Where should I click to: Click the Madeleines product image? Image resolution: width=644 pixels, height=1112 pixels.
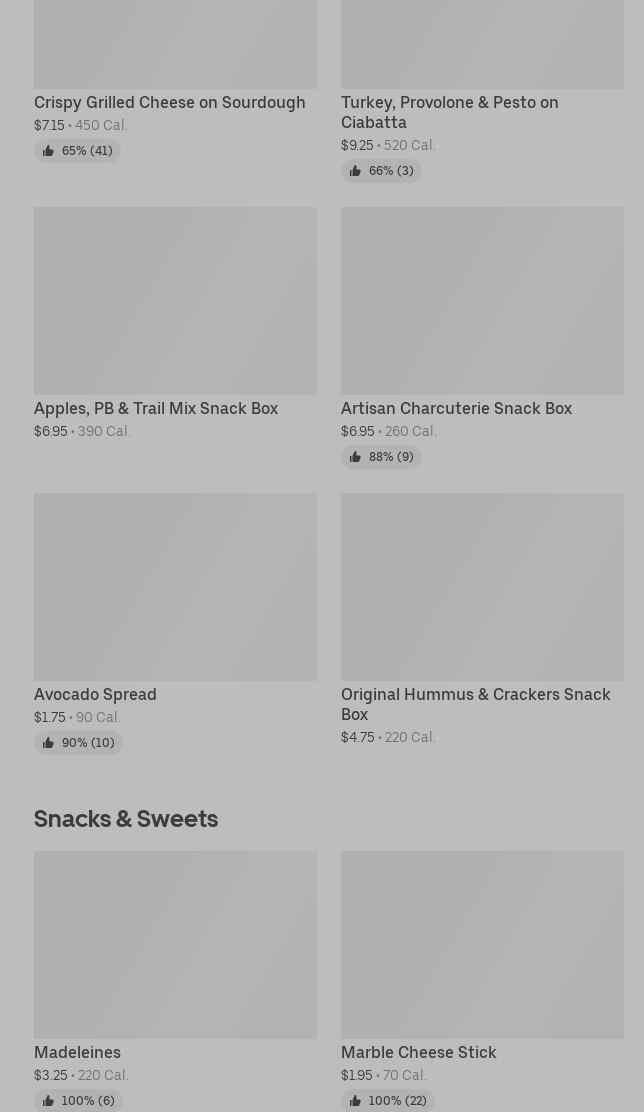[175, 944]
